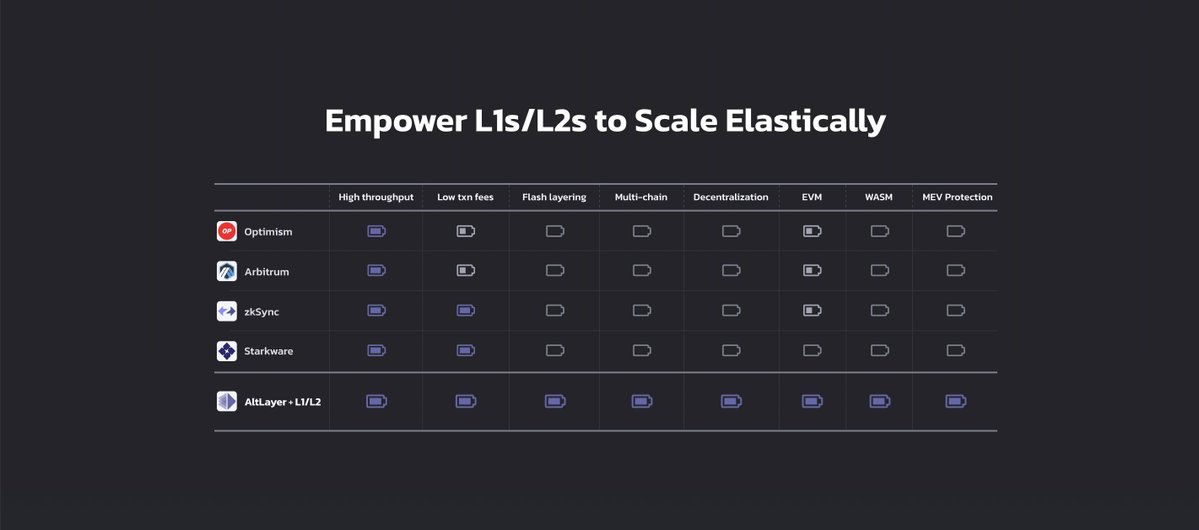Click the Starkware row label text

(268, 352)
